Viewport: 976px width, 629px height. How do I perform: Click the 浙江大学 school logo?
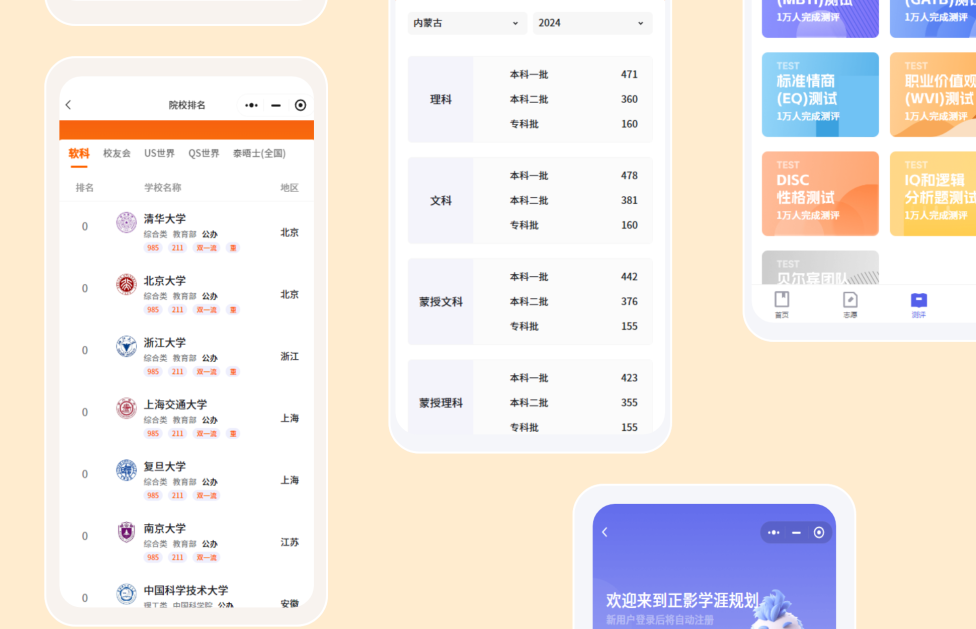pyautogui.click(x=126, y=346)
